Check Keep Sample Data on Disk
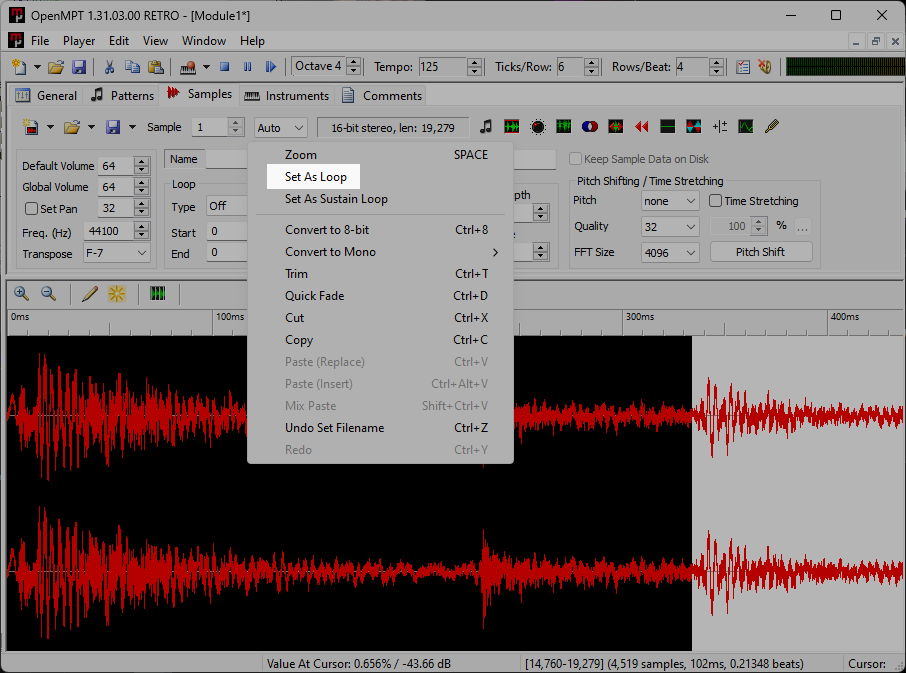 (575, 159)
